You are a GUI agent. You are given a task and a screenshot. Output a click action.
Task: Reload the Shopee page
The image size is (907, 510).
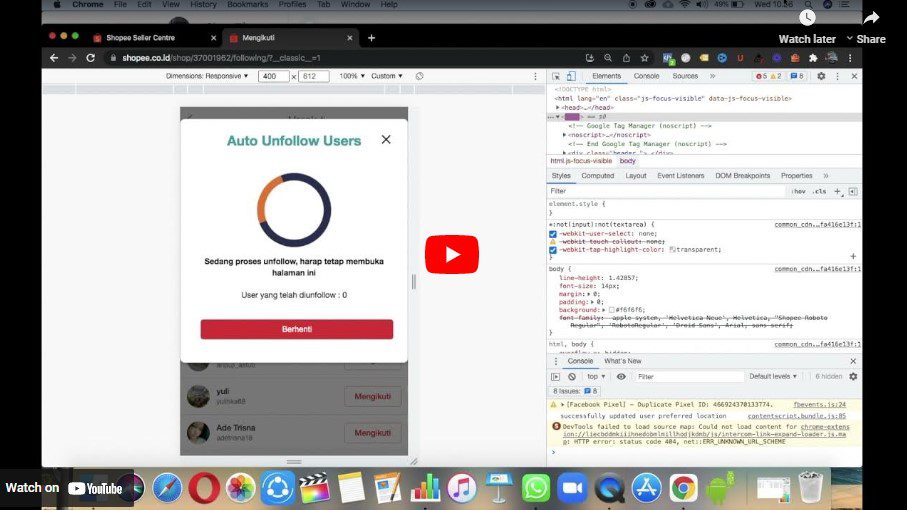point(91,58)
